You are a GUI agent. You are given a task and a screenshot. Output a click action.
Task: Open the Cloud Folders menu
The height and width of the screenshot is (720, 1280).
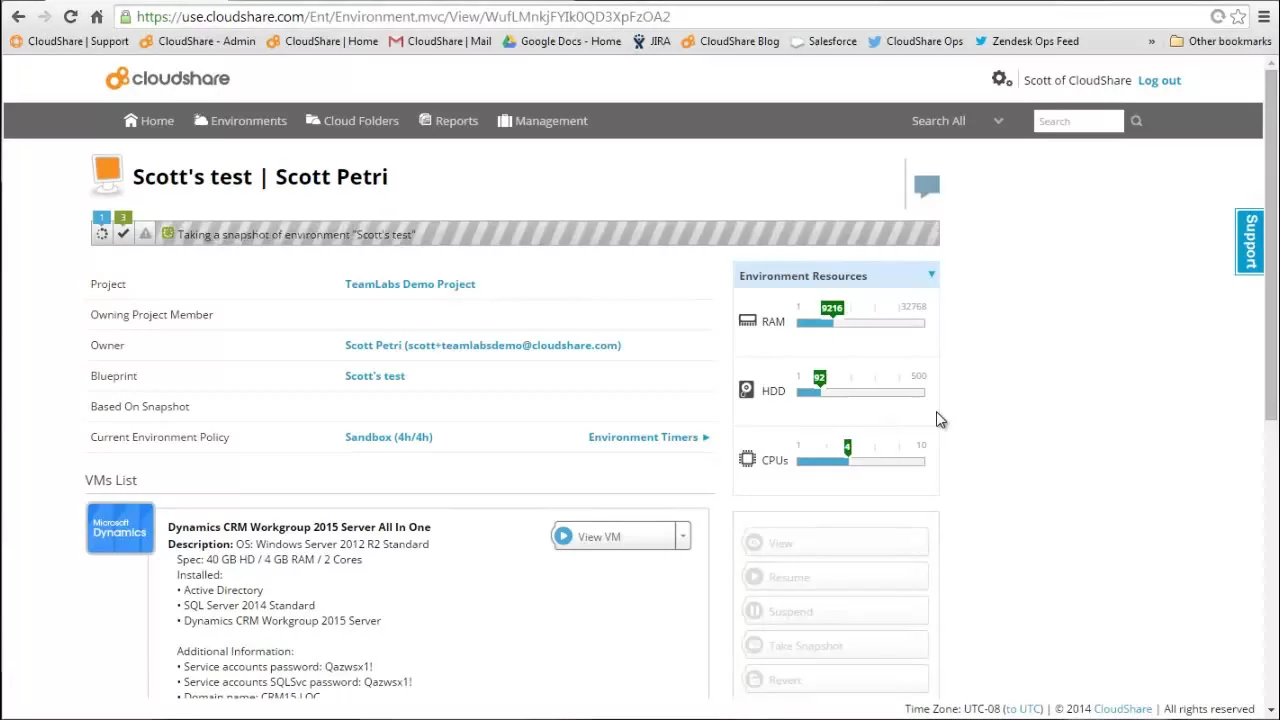tap(352, 120)
